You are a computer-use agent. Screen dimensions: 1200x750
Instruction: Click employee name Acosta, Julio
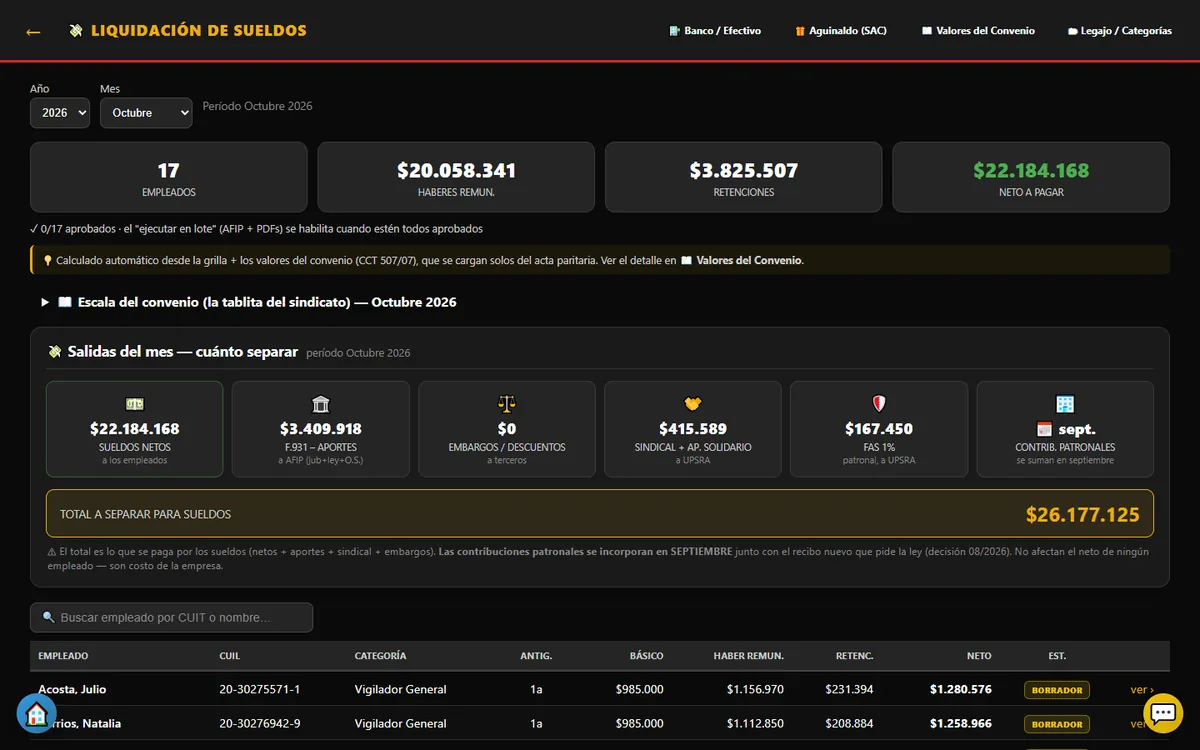click(72, 690)
